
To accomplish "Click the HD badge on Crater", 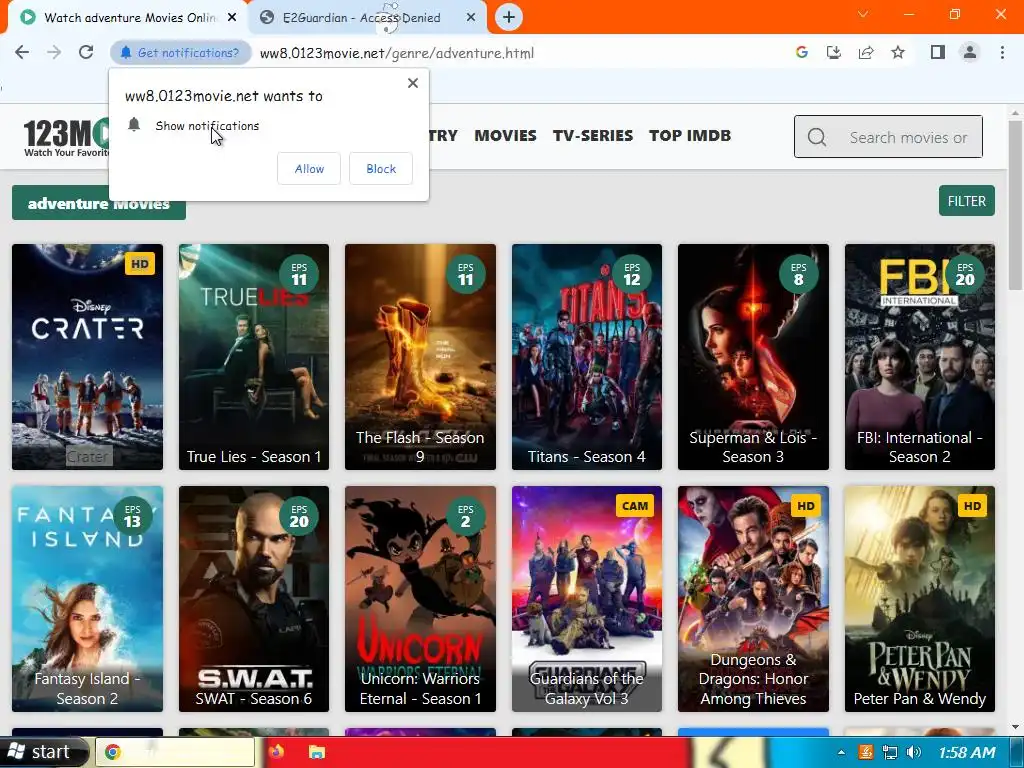I will tap(140, 264).
